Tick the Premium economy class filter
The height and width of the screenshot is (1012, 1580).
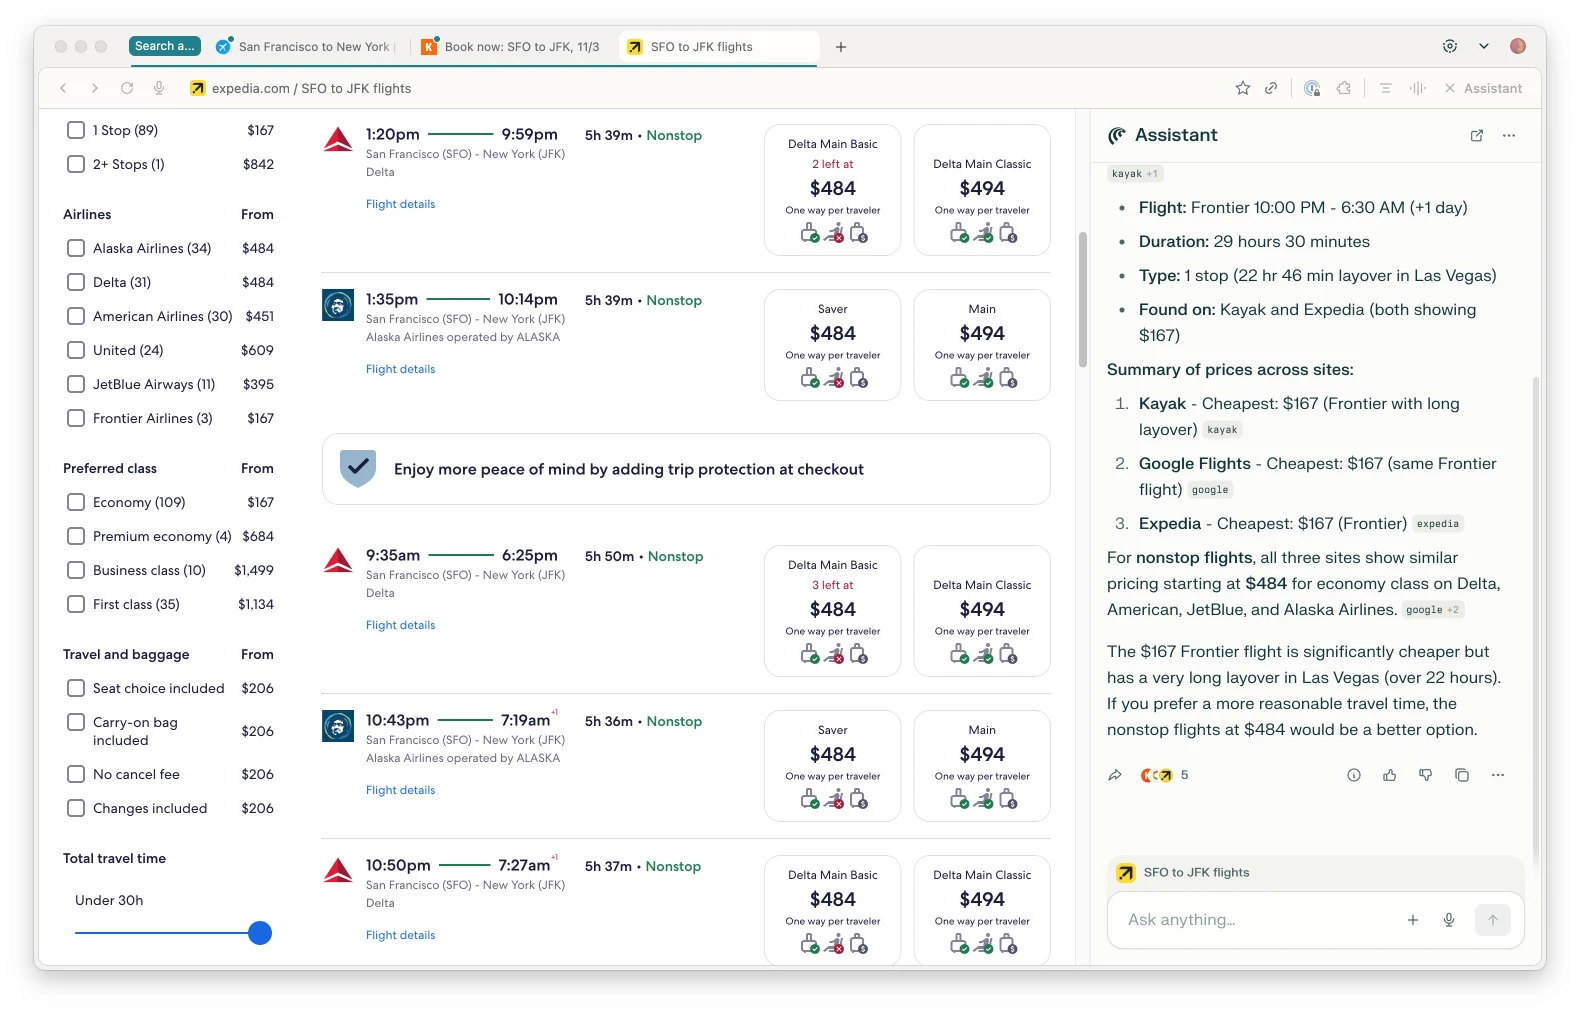76,536
